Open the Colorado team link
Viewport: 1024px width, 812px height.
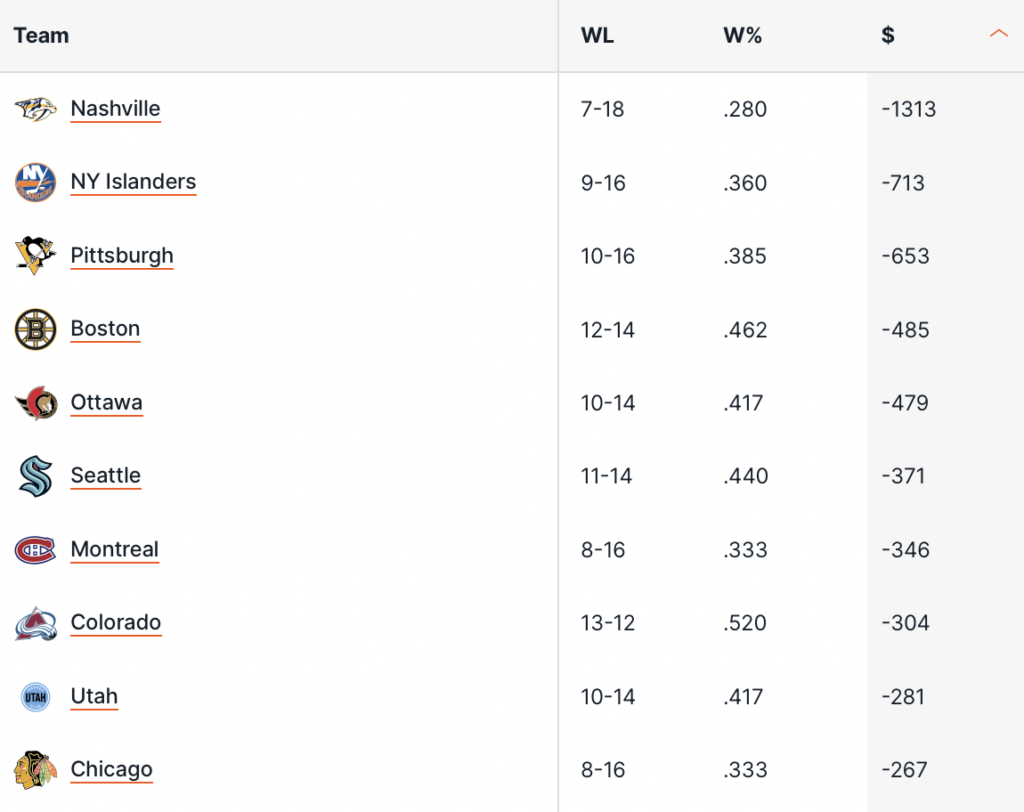(115, 622)
